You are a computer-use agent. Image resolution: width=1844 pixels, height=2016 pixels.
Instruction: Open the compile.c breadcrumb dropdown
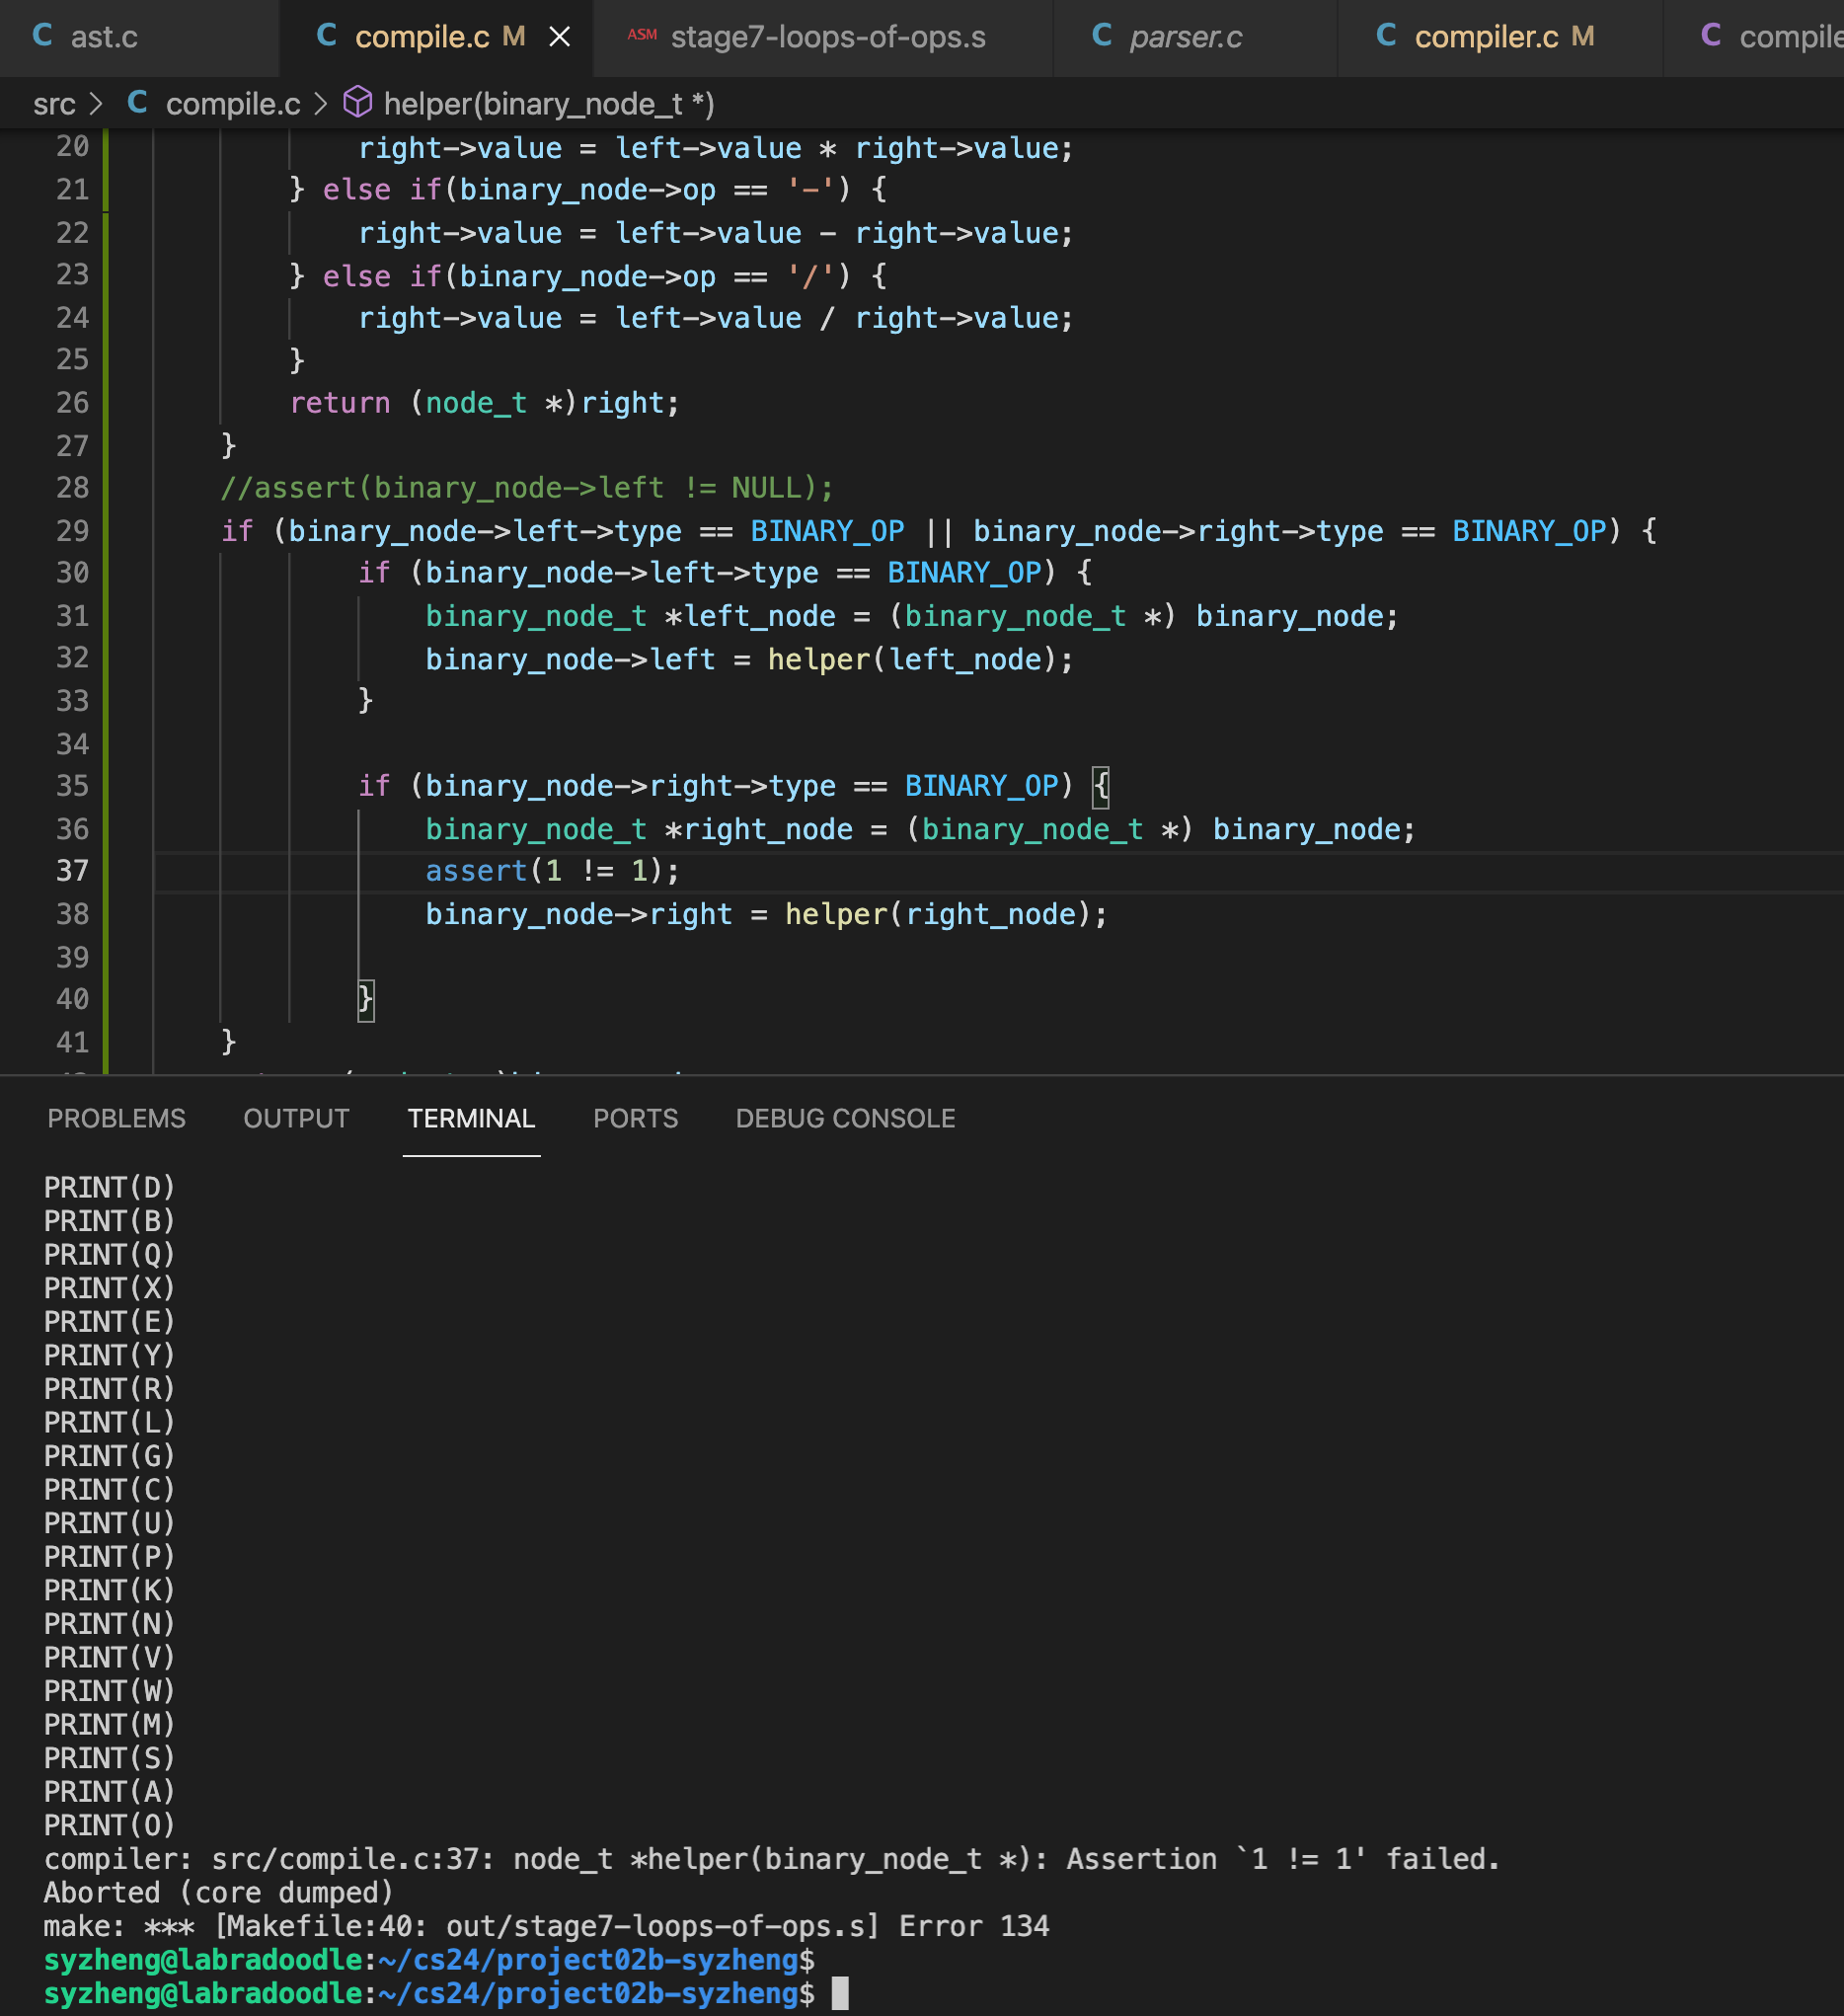232,104
